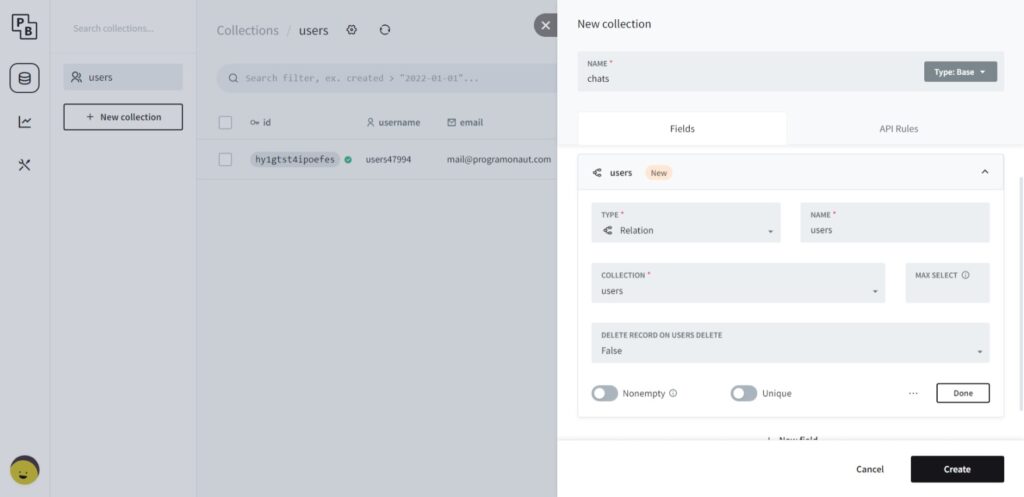Viewport: 1024px width, 497px height.
Task: Open users collection settings gear
Action: tap(352, 30)
